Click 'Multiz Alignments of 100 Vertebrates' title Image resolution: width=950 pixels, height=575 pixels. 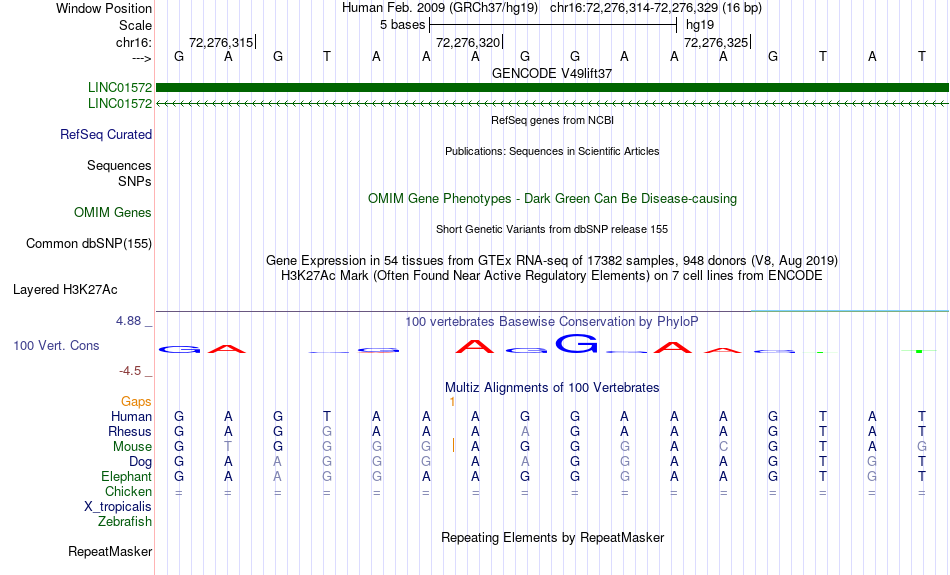[552, 388]
